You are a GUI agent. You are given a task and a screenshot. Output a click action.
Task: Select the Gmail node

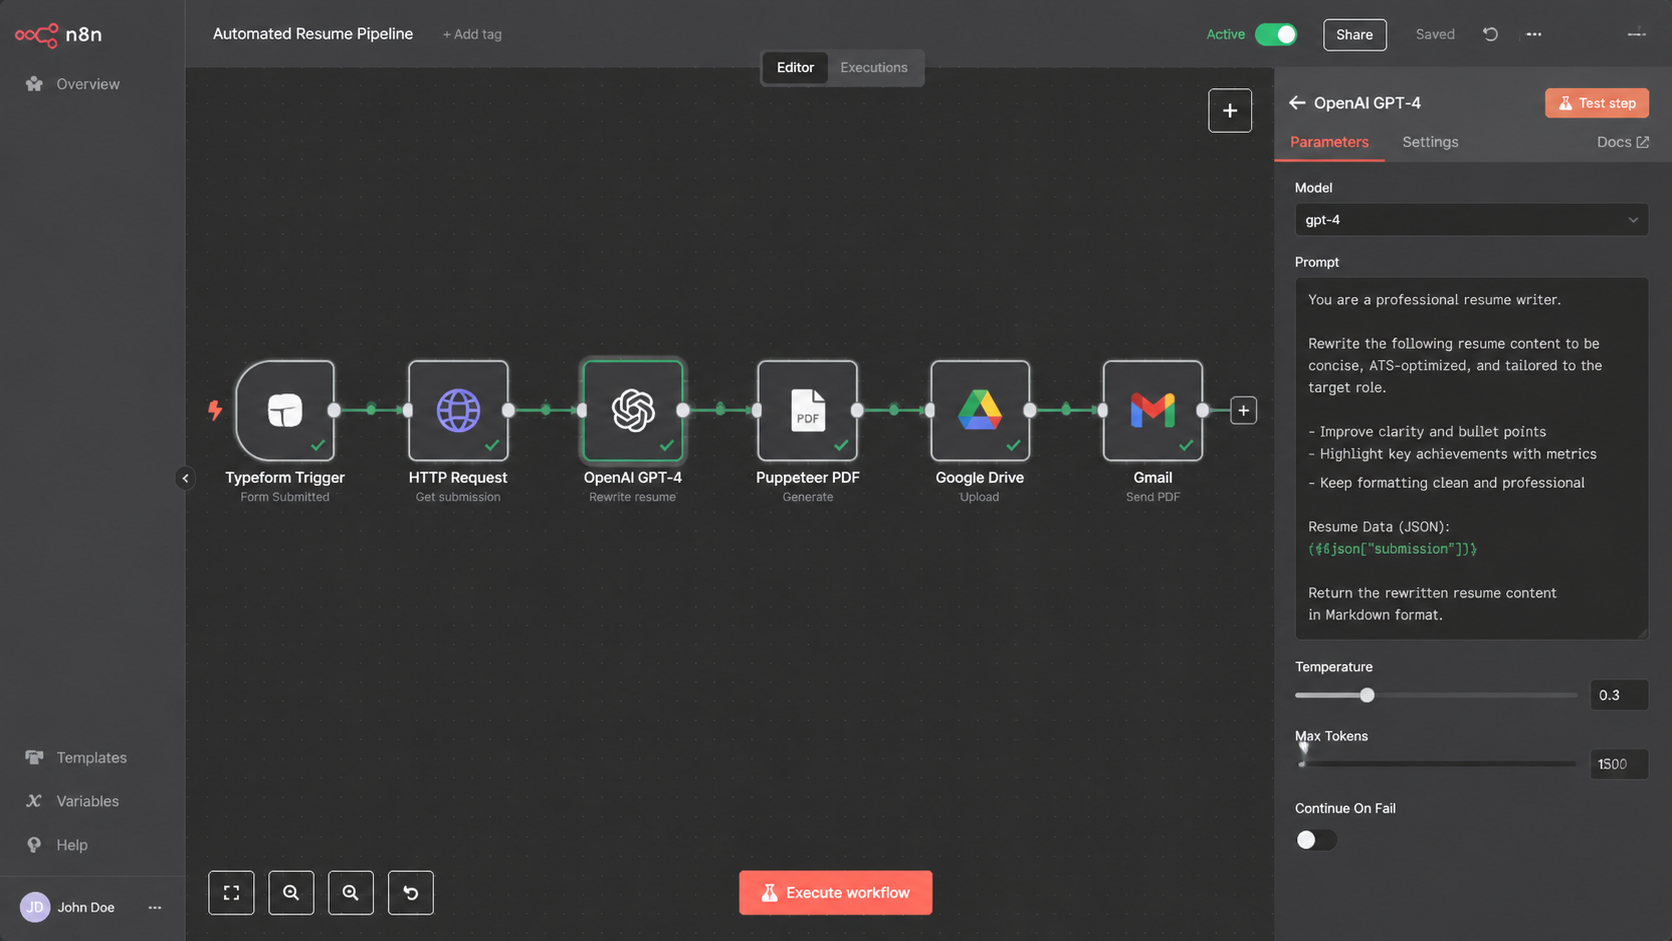(1153, 411)
